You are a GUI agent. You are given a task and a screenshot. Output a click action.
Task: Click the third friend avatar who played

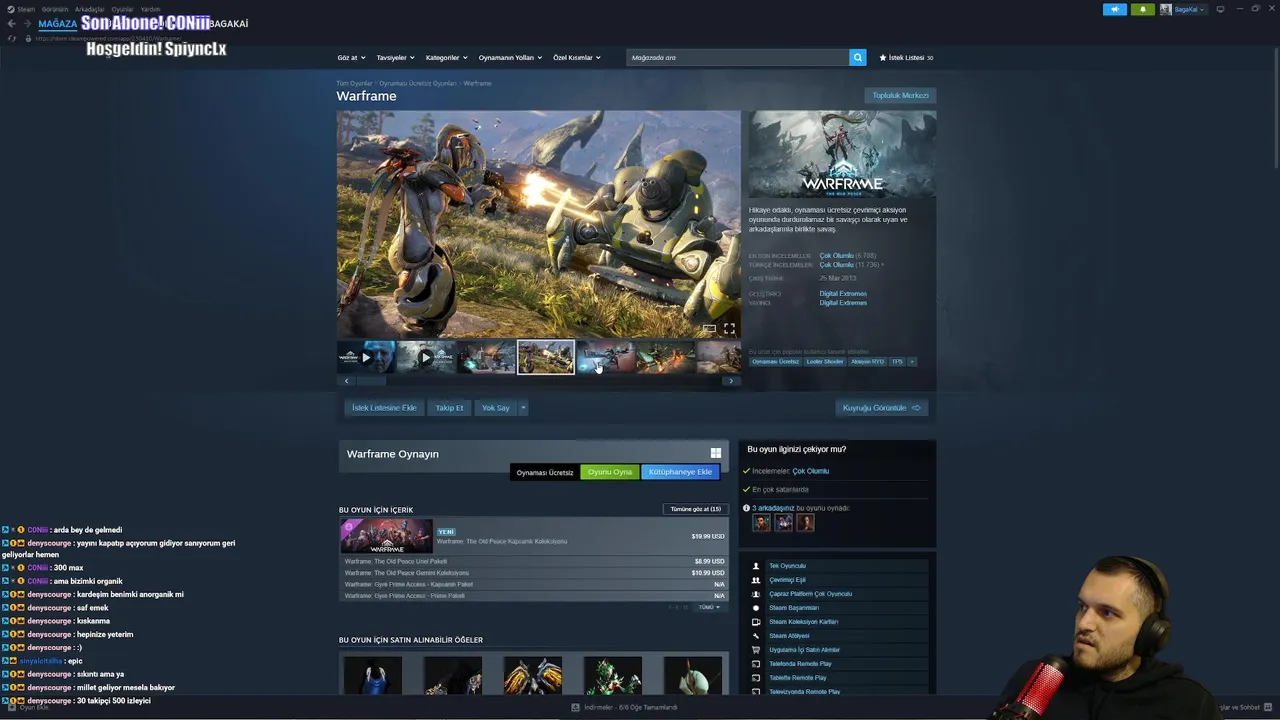point(805,522)
